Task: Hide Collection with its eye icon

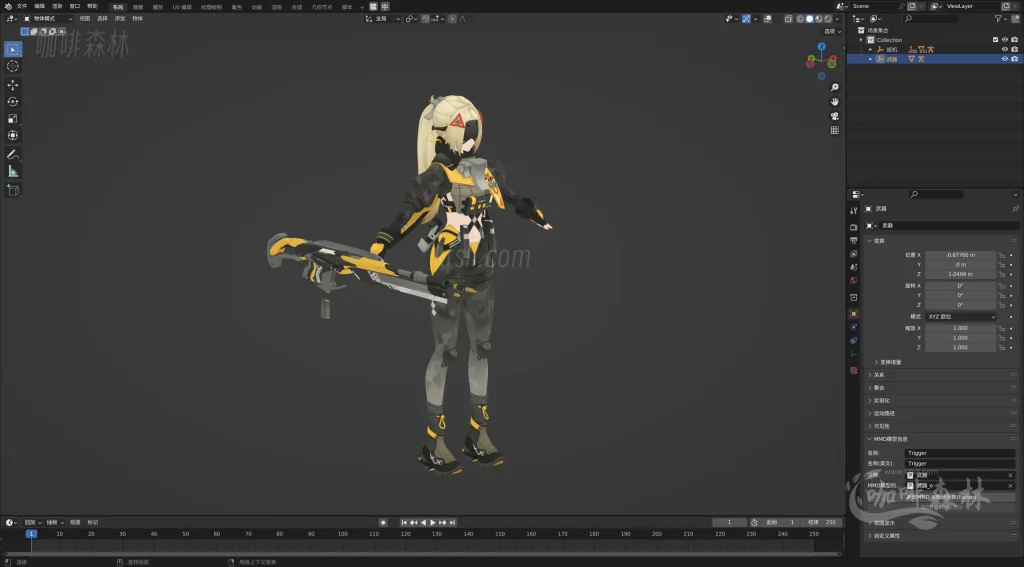Action: 1005,40
